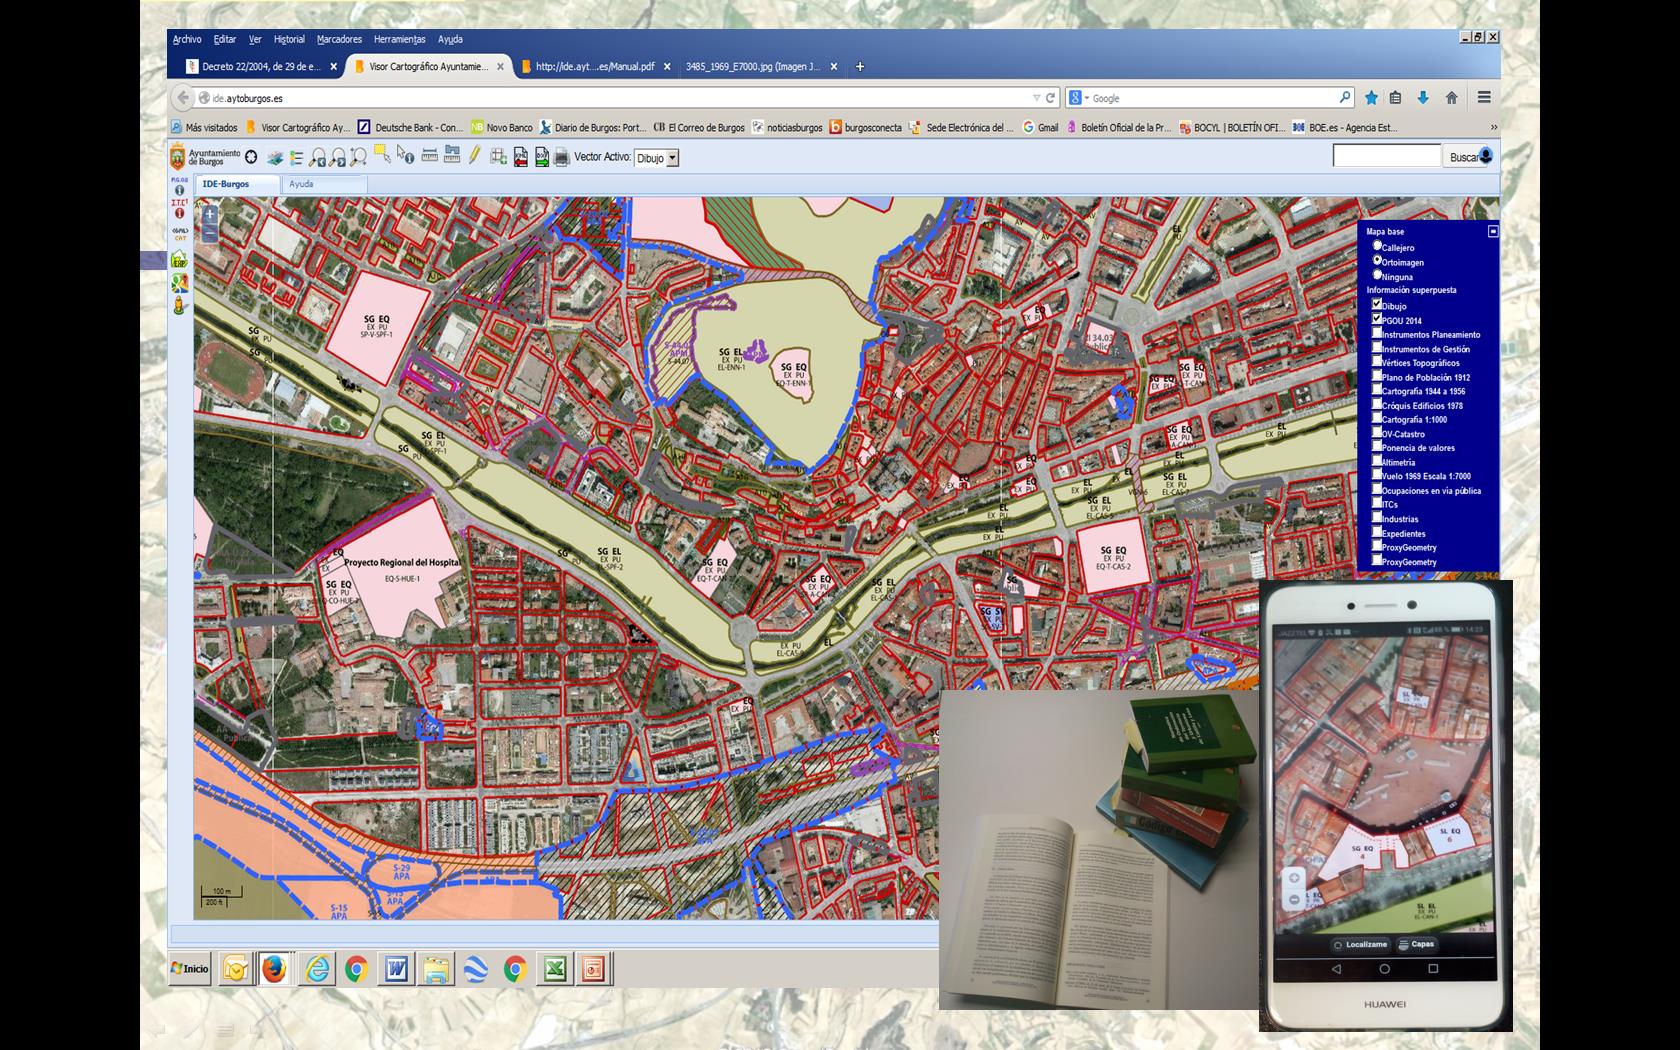This screenshot has width=1680, height=1050.
Task: Click the search text field beside Buscar
Action: [1386, 156]
